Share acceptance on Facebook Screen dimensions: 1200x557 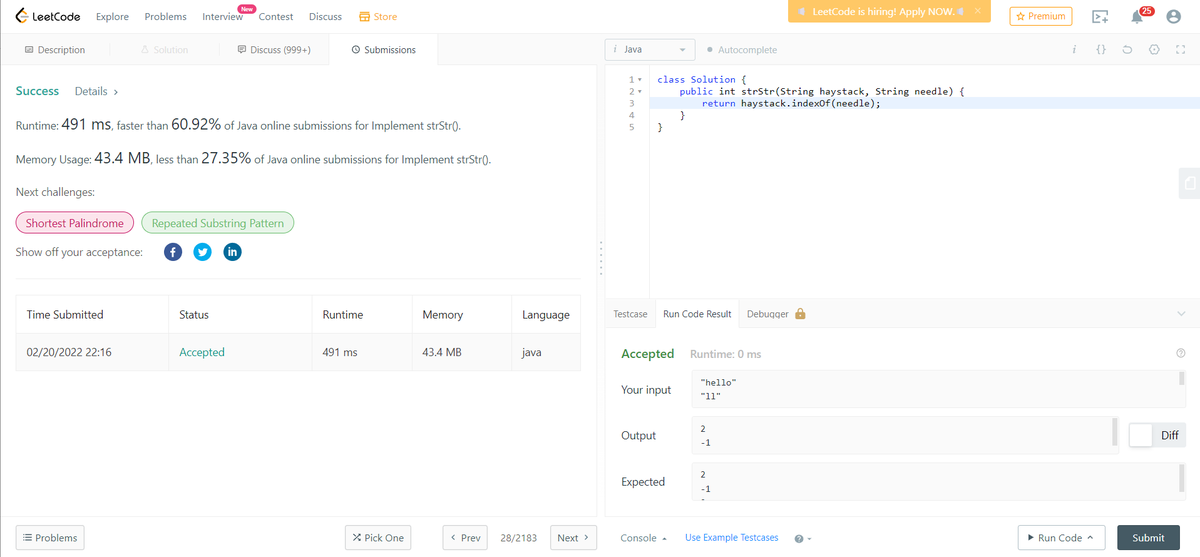coord(173,252)
